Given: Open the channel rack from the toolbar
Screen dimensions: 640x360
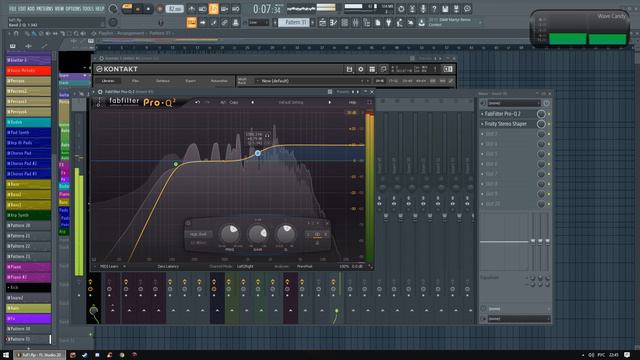Looking at the screenshot, I should click(x=344, y=22).
